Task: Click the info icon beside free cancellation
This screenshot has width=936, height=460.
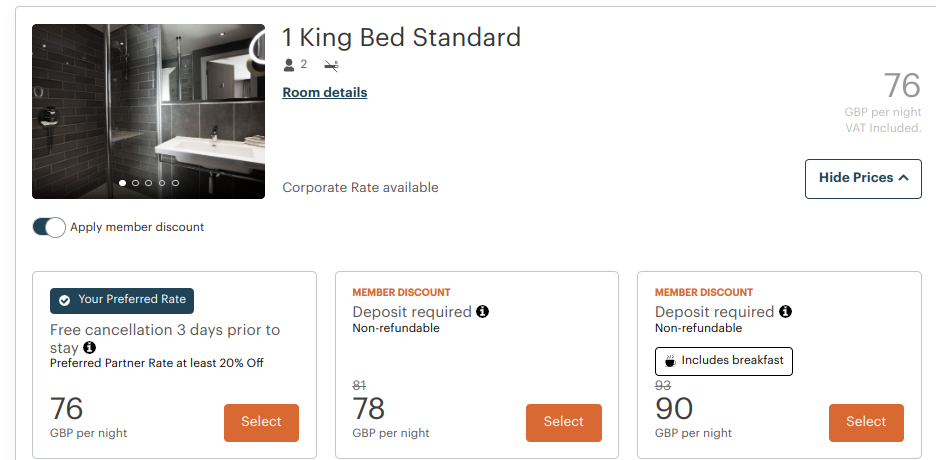Action: (x=90, y=348)
